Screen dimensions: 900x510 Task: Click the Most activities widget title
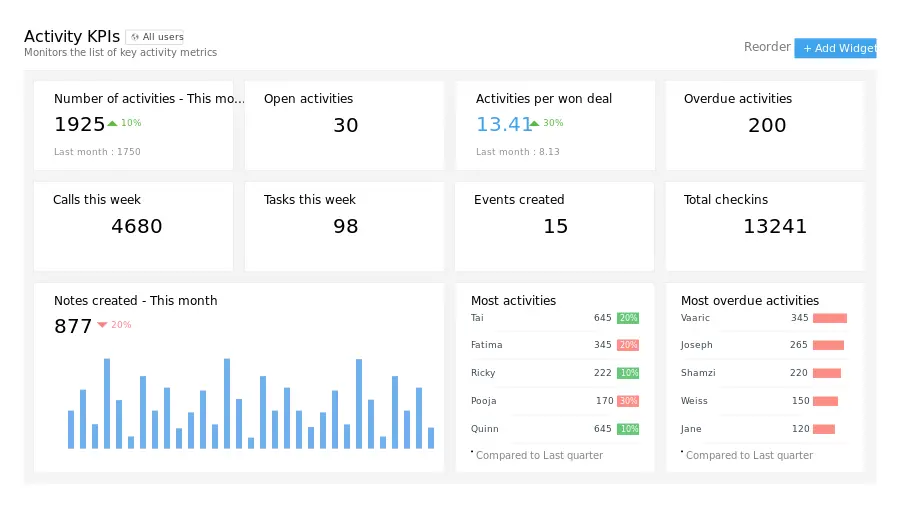pos(513,301)
